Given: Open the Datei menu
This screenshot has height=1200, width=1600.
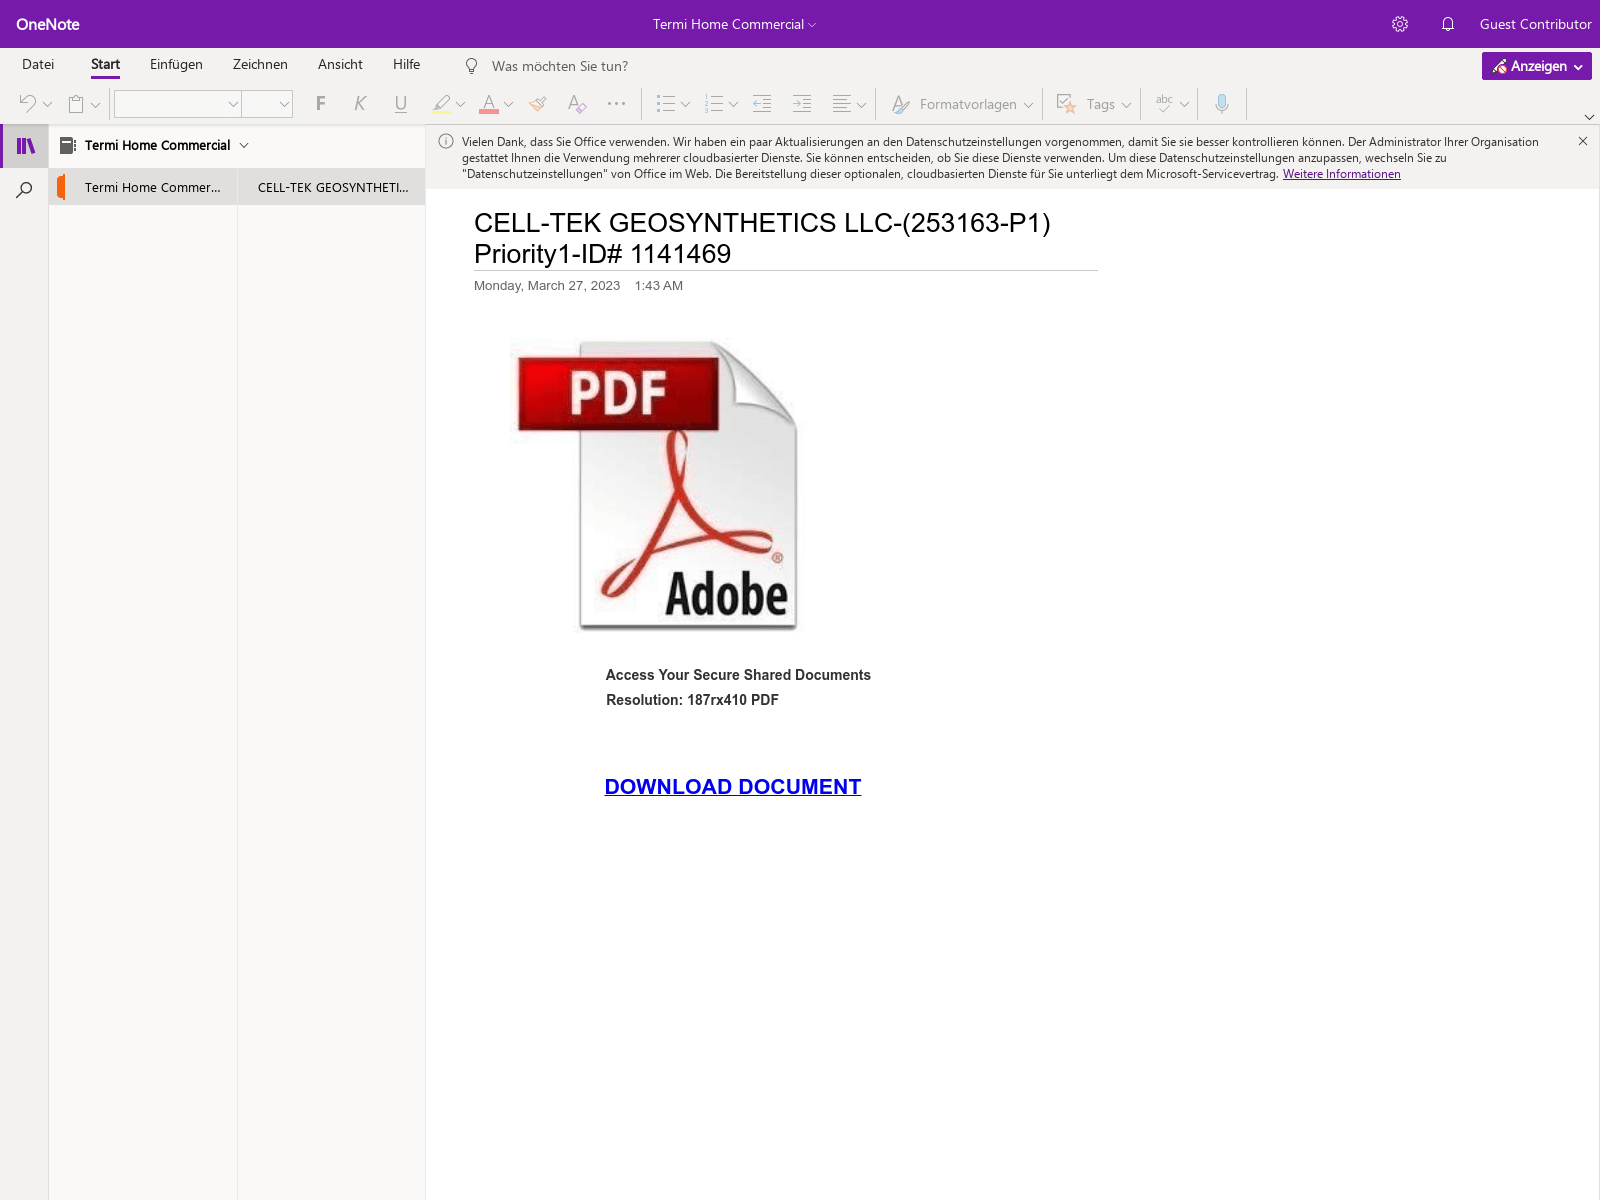Looking at the screenshot, I should (38, 64).
